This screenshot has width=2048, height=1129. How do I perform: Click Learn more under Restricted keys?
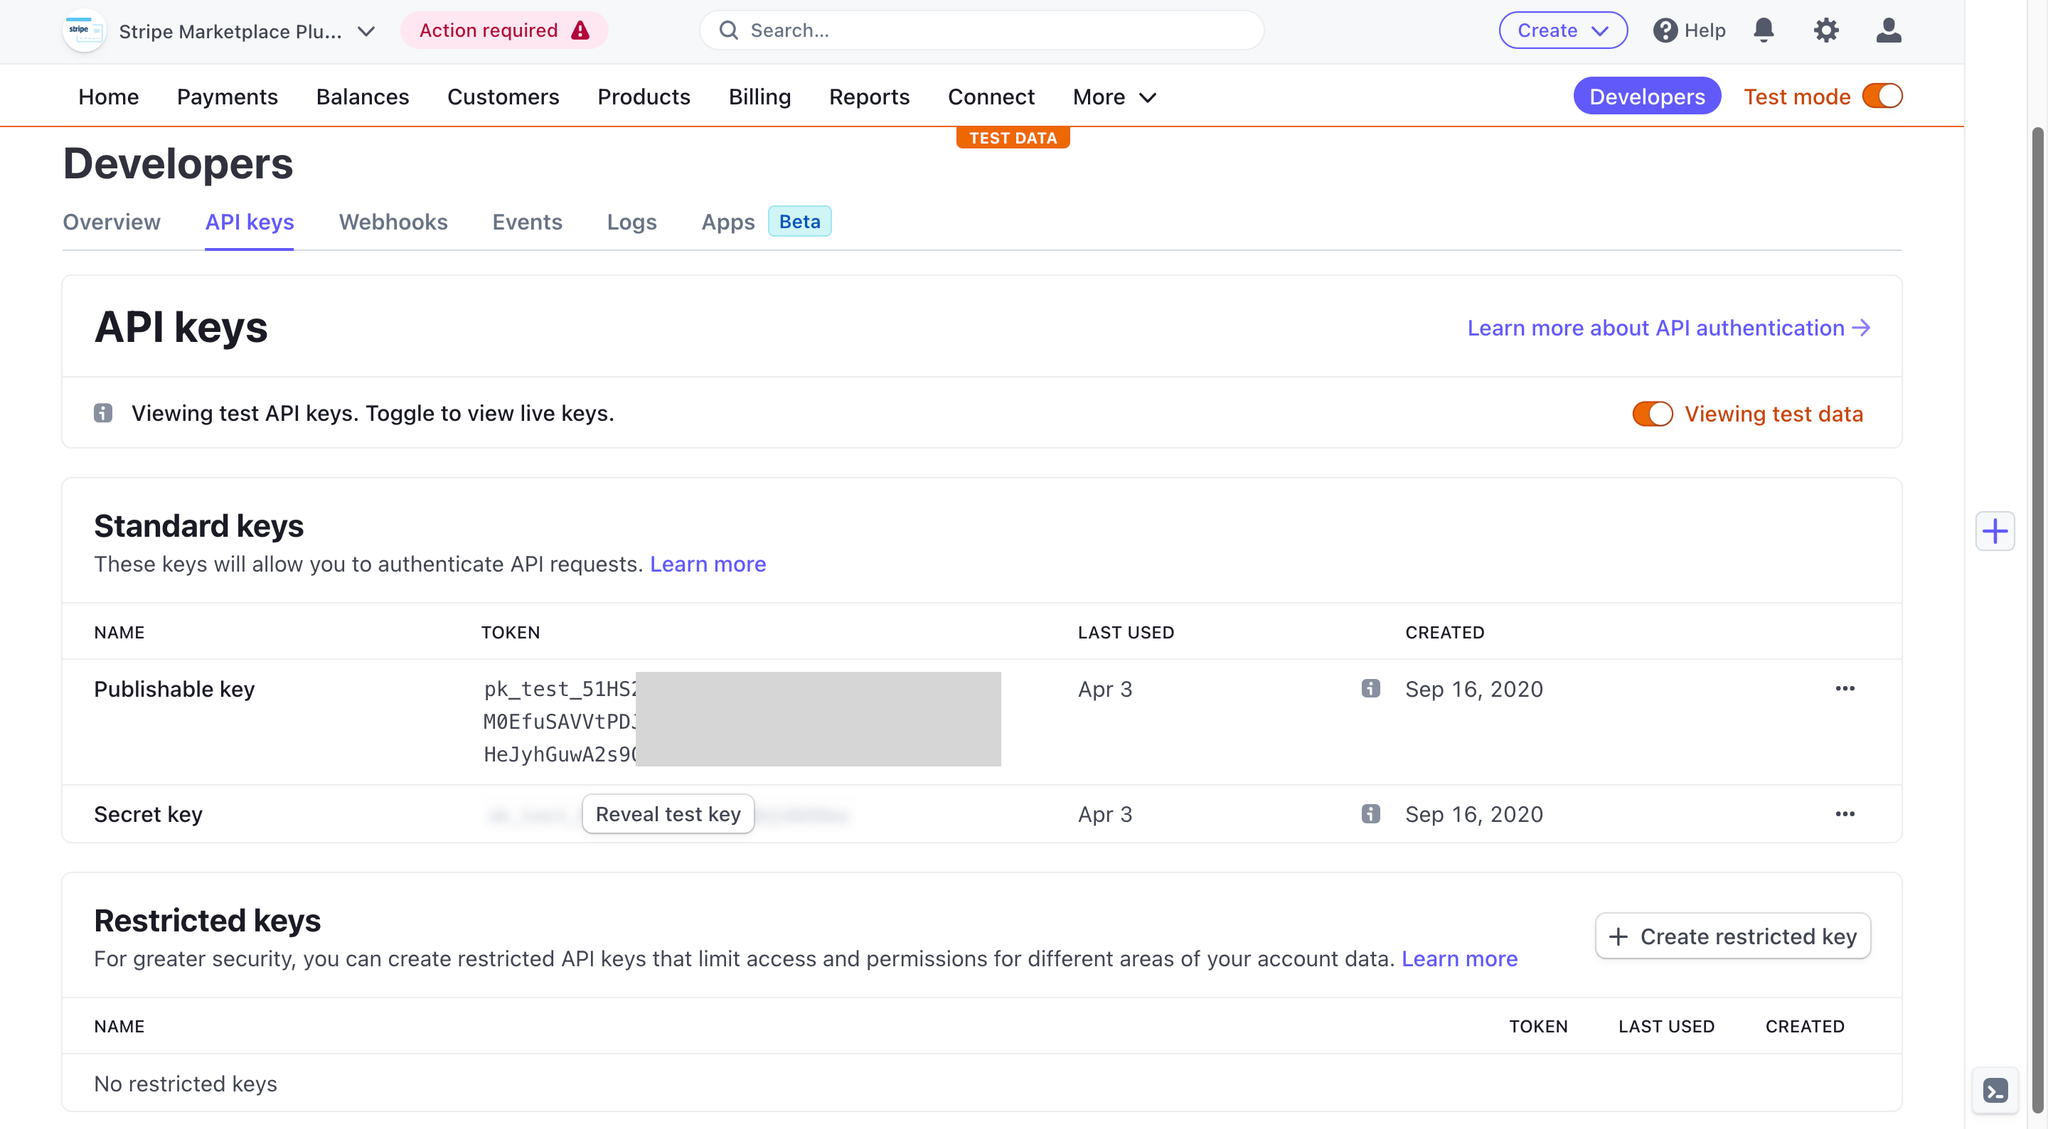[1459, 959]
